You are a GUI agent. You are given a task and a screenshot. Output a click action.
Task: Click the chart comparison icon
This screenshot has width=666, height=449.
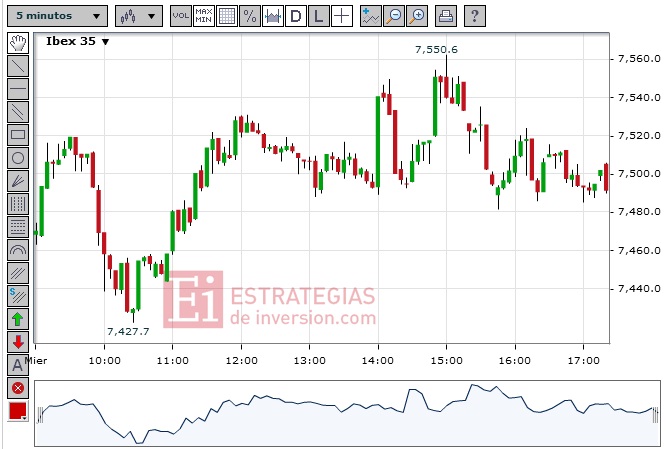tap(273, 16)
